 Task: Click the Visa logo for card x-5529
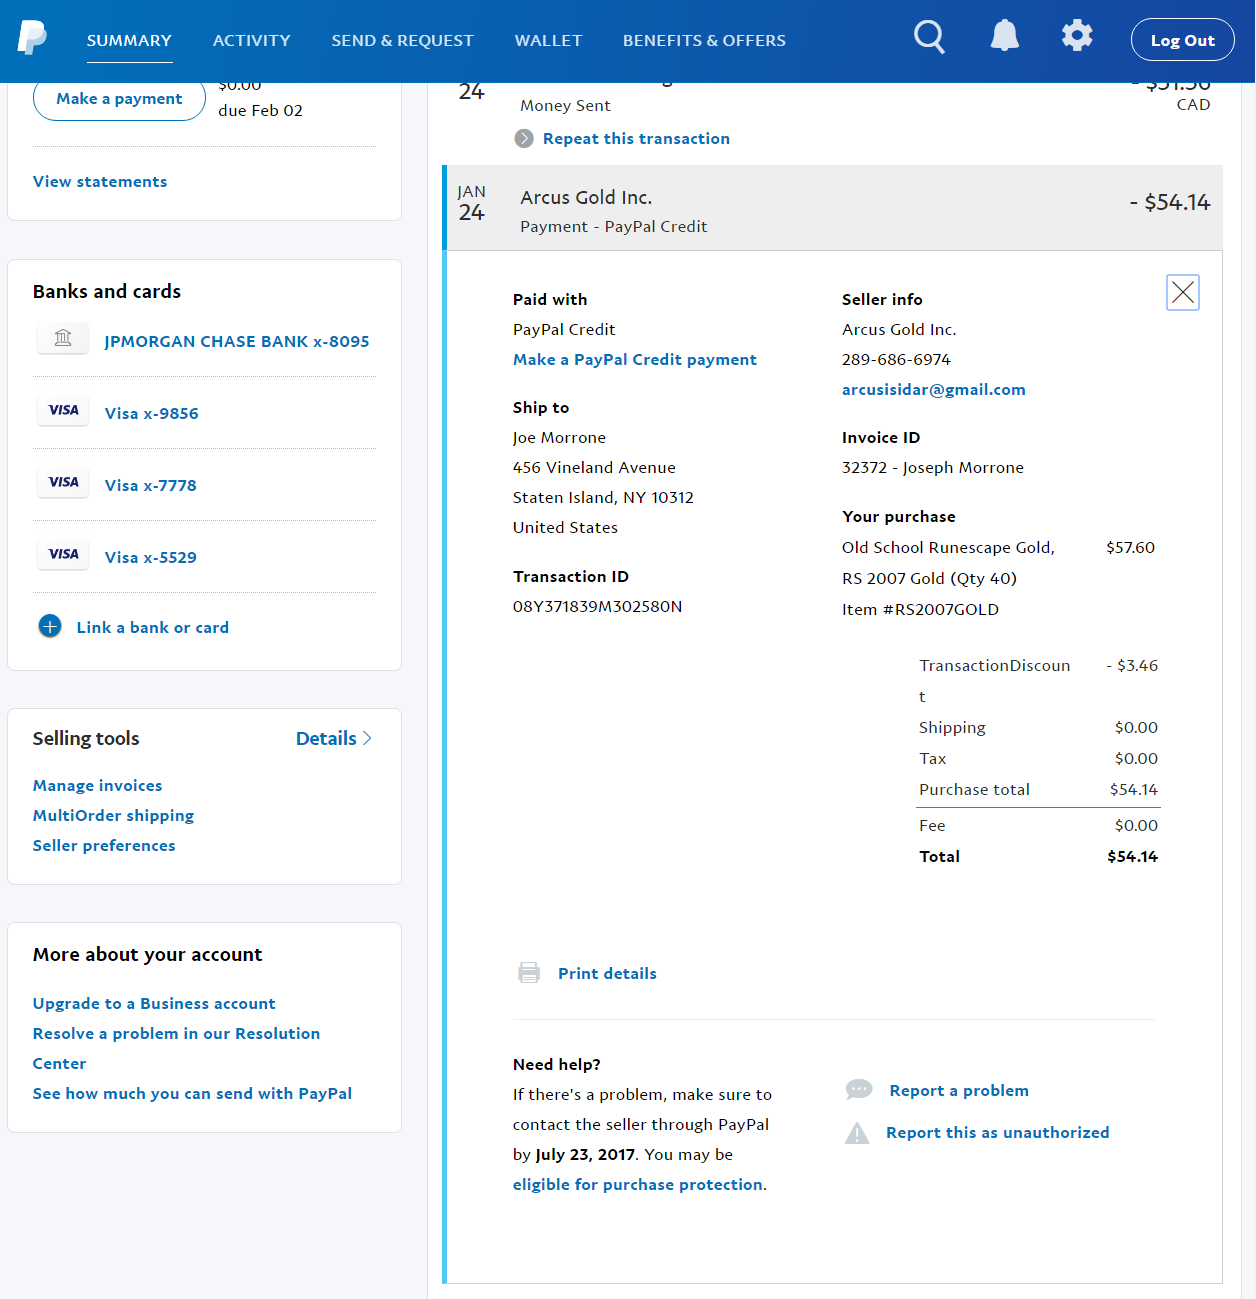63,554
